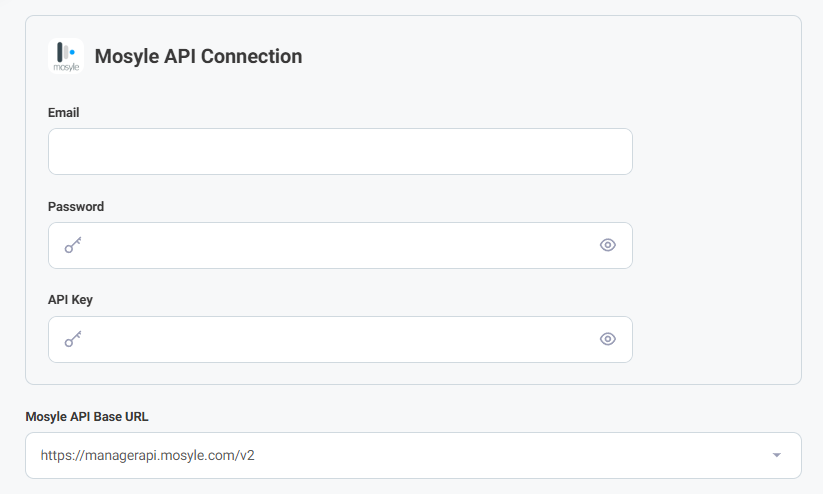Click the key icon in Password field

pos(73,245)
